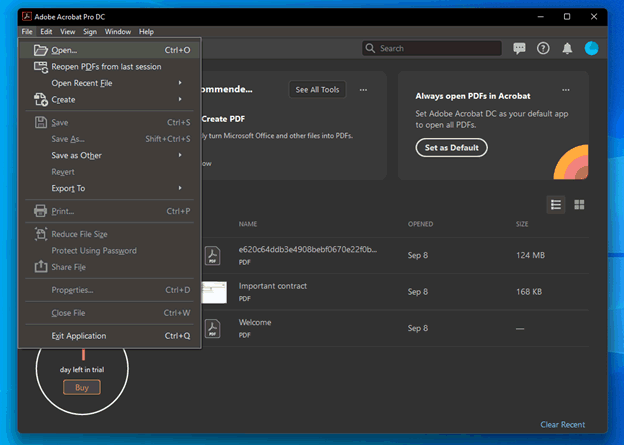624x445 pixels.
Task: Click Reopen PDFs from last session
Action: tap(105, 66)
